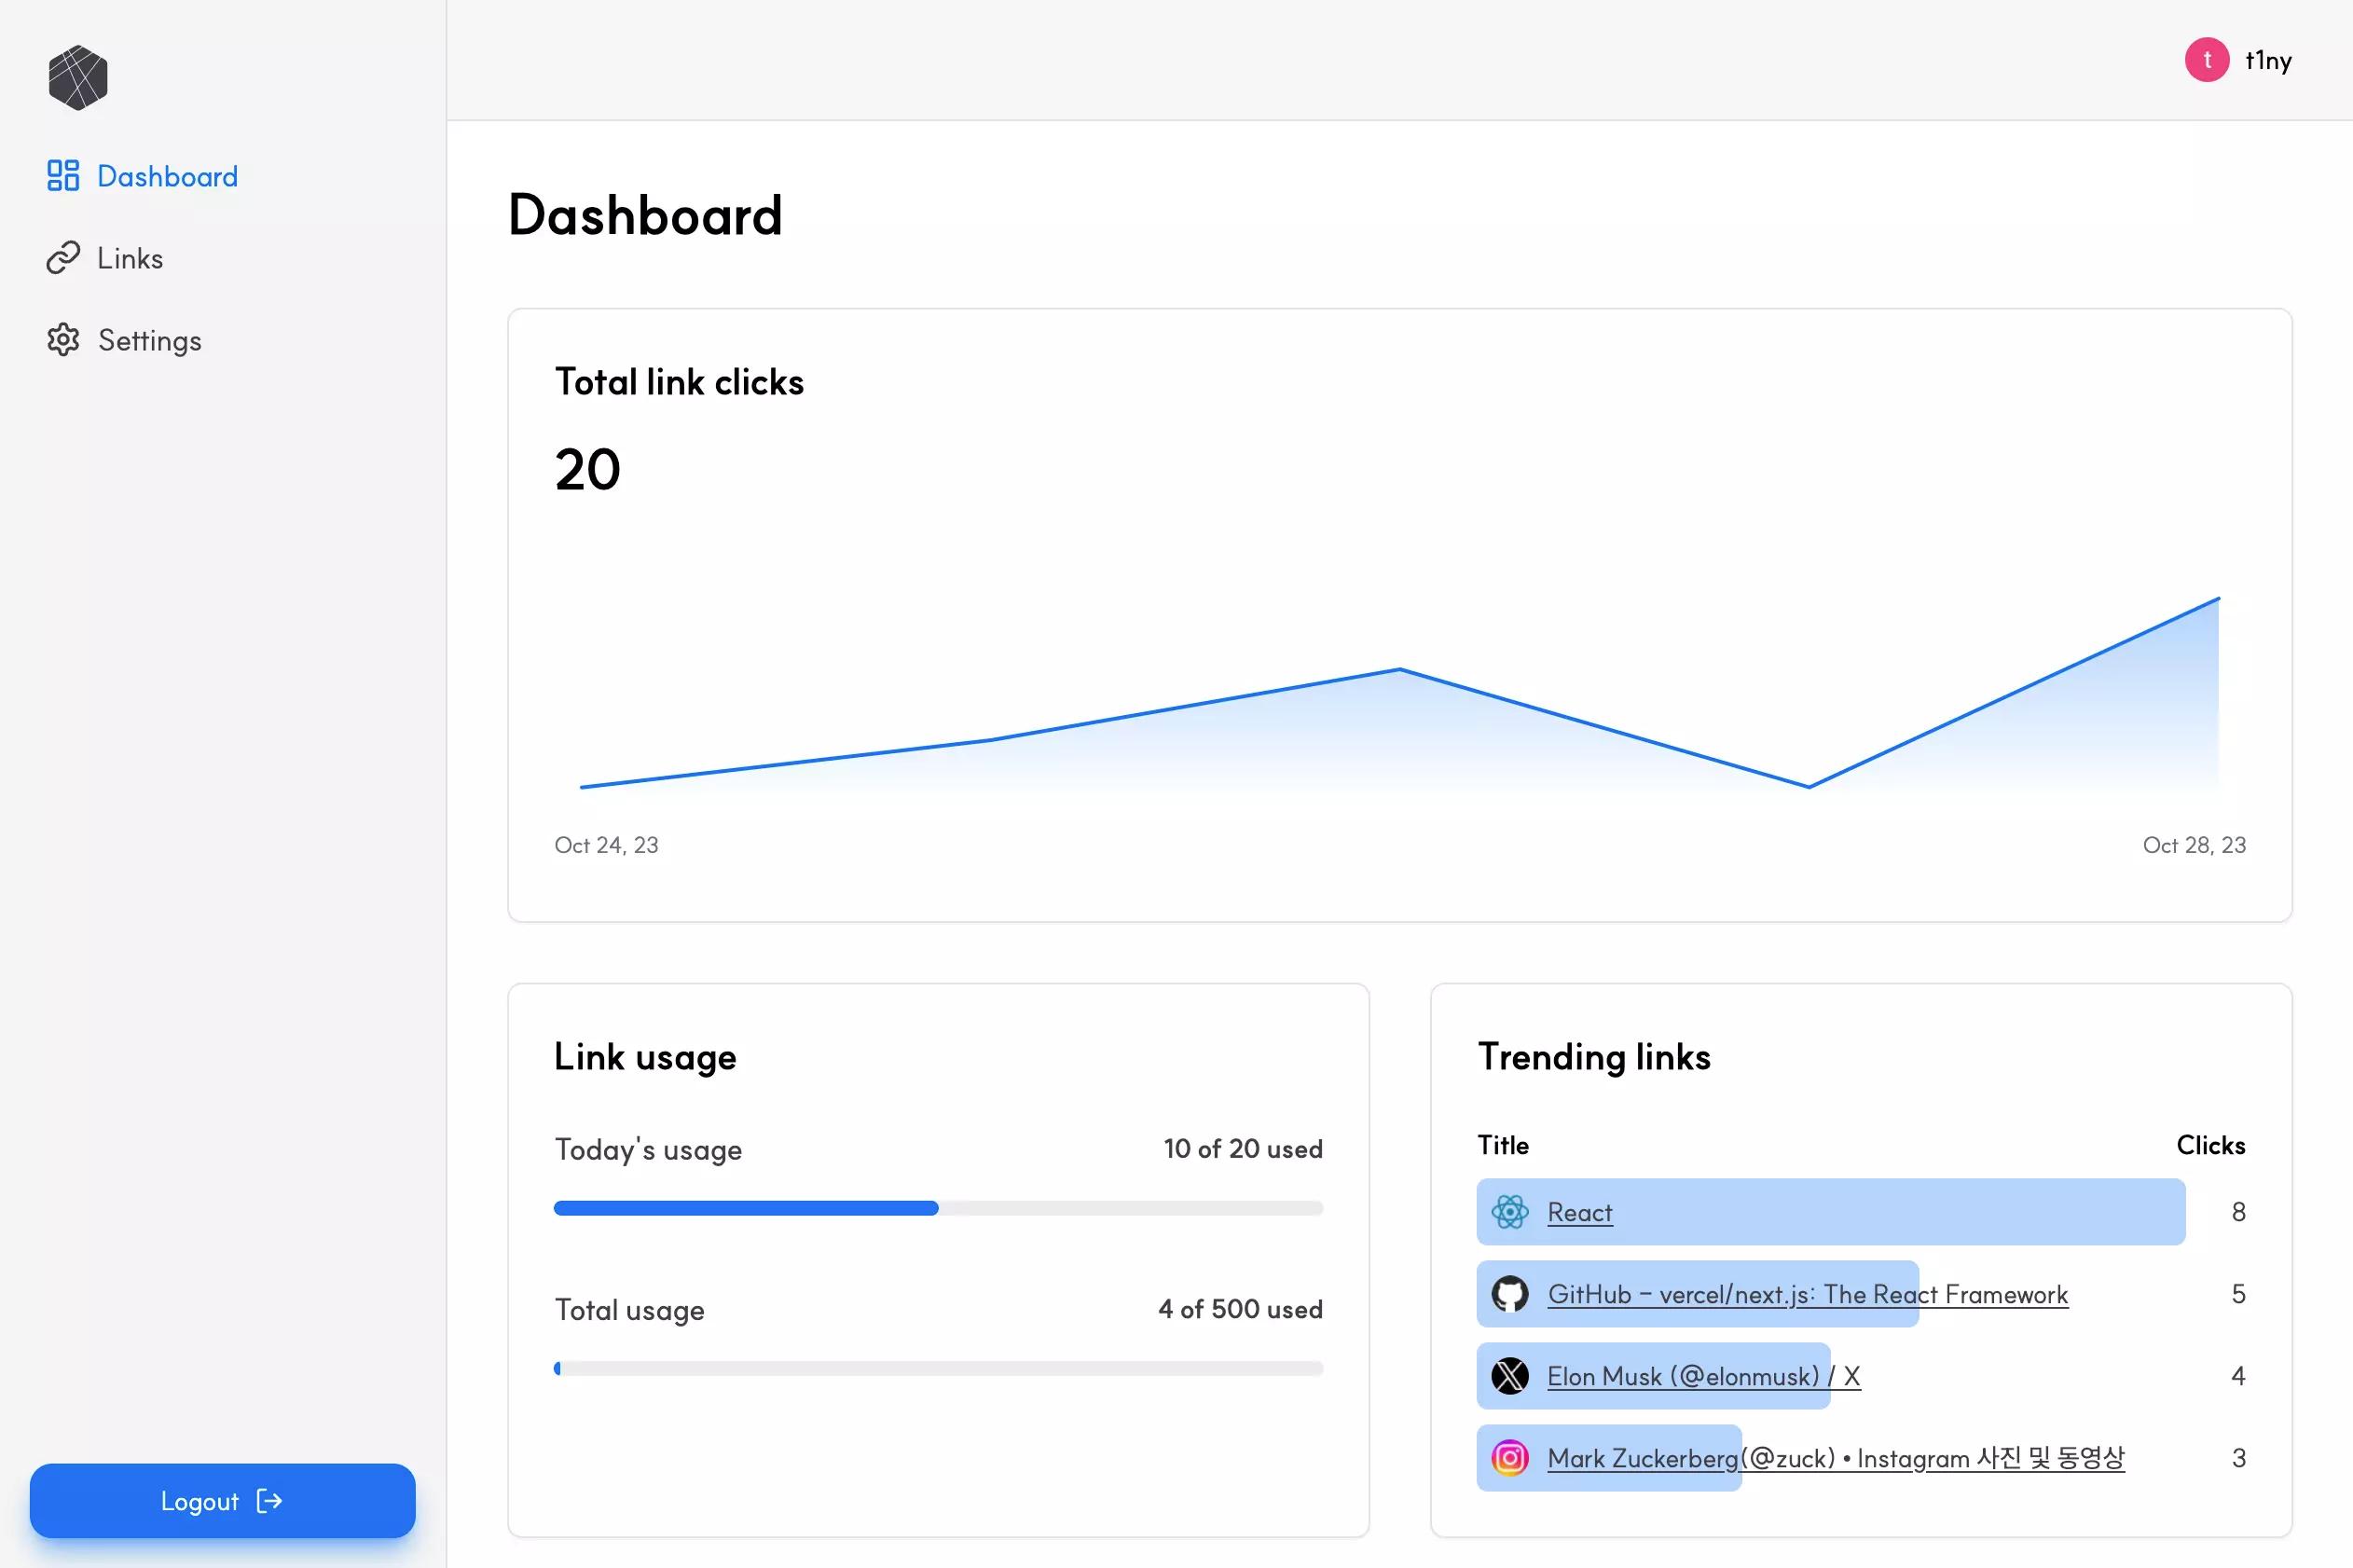The width and height of the screenshot is (2353, 1568).
Task: Go to the Links page
Action: (x=105, y=258)
